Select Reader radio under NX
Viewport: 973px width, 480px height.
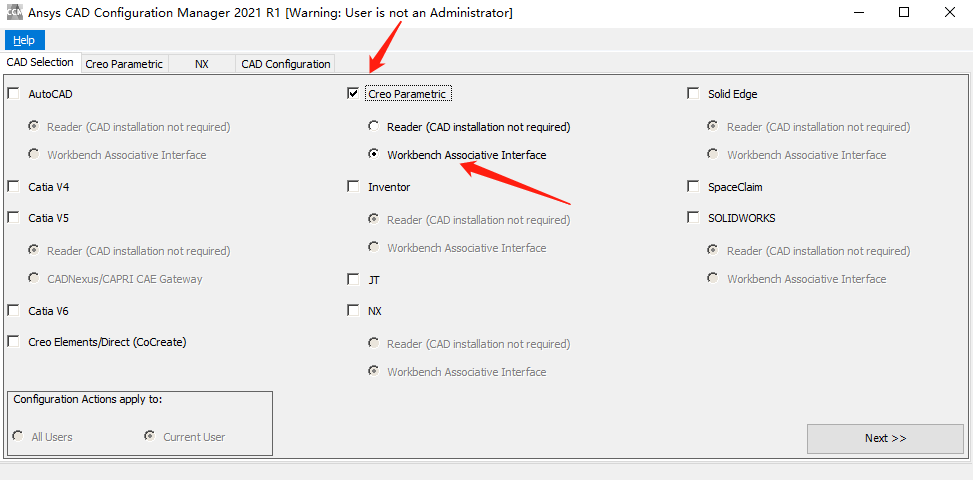[374, 342]
